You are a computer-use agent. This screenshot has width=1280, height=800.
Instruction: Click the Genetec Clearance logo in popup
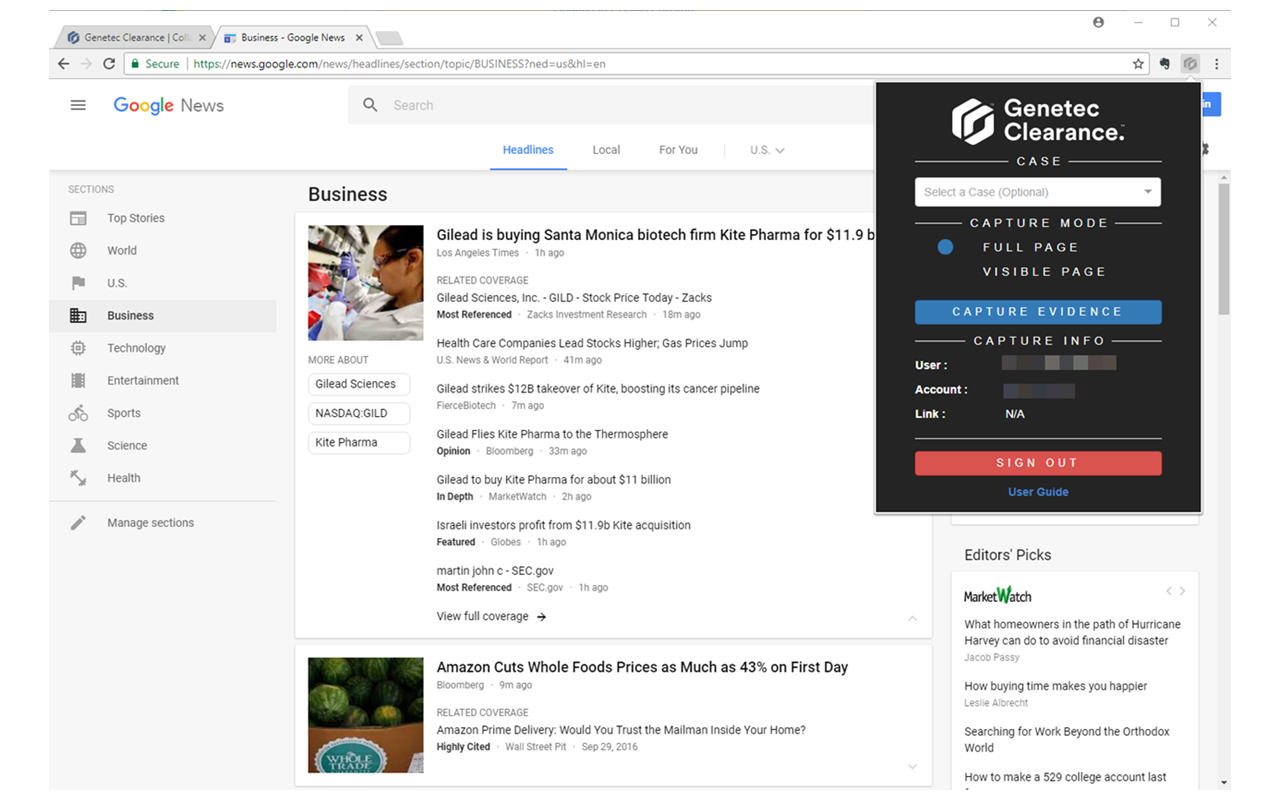pyautogui.click(x=1038, y=120)
